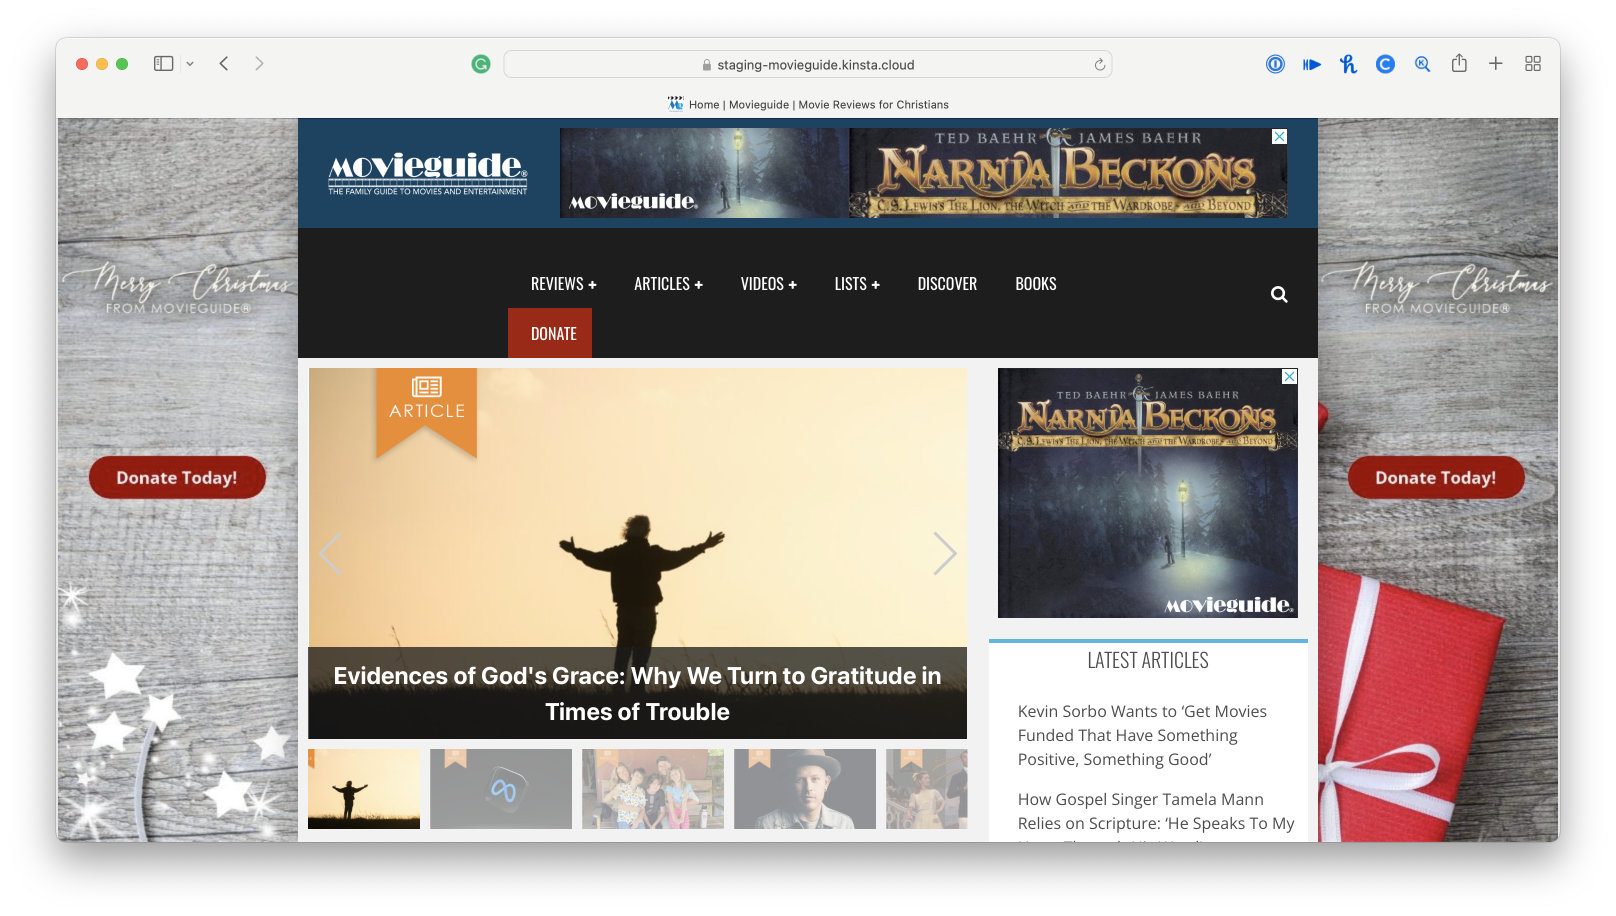Click the blue video-speed extension icon
This screenshot has width=1616, height=916.
(1311, 64)
